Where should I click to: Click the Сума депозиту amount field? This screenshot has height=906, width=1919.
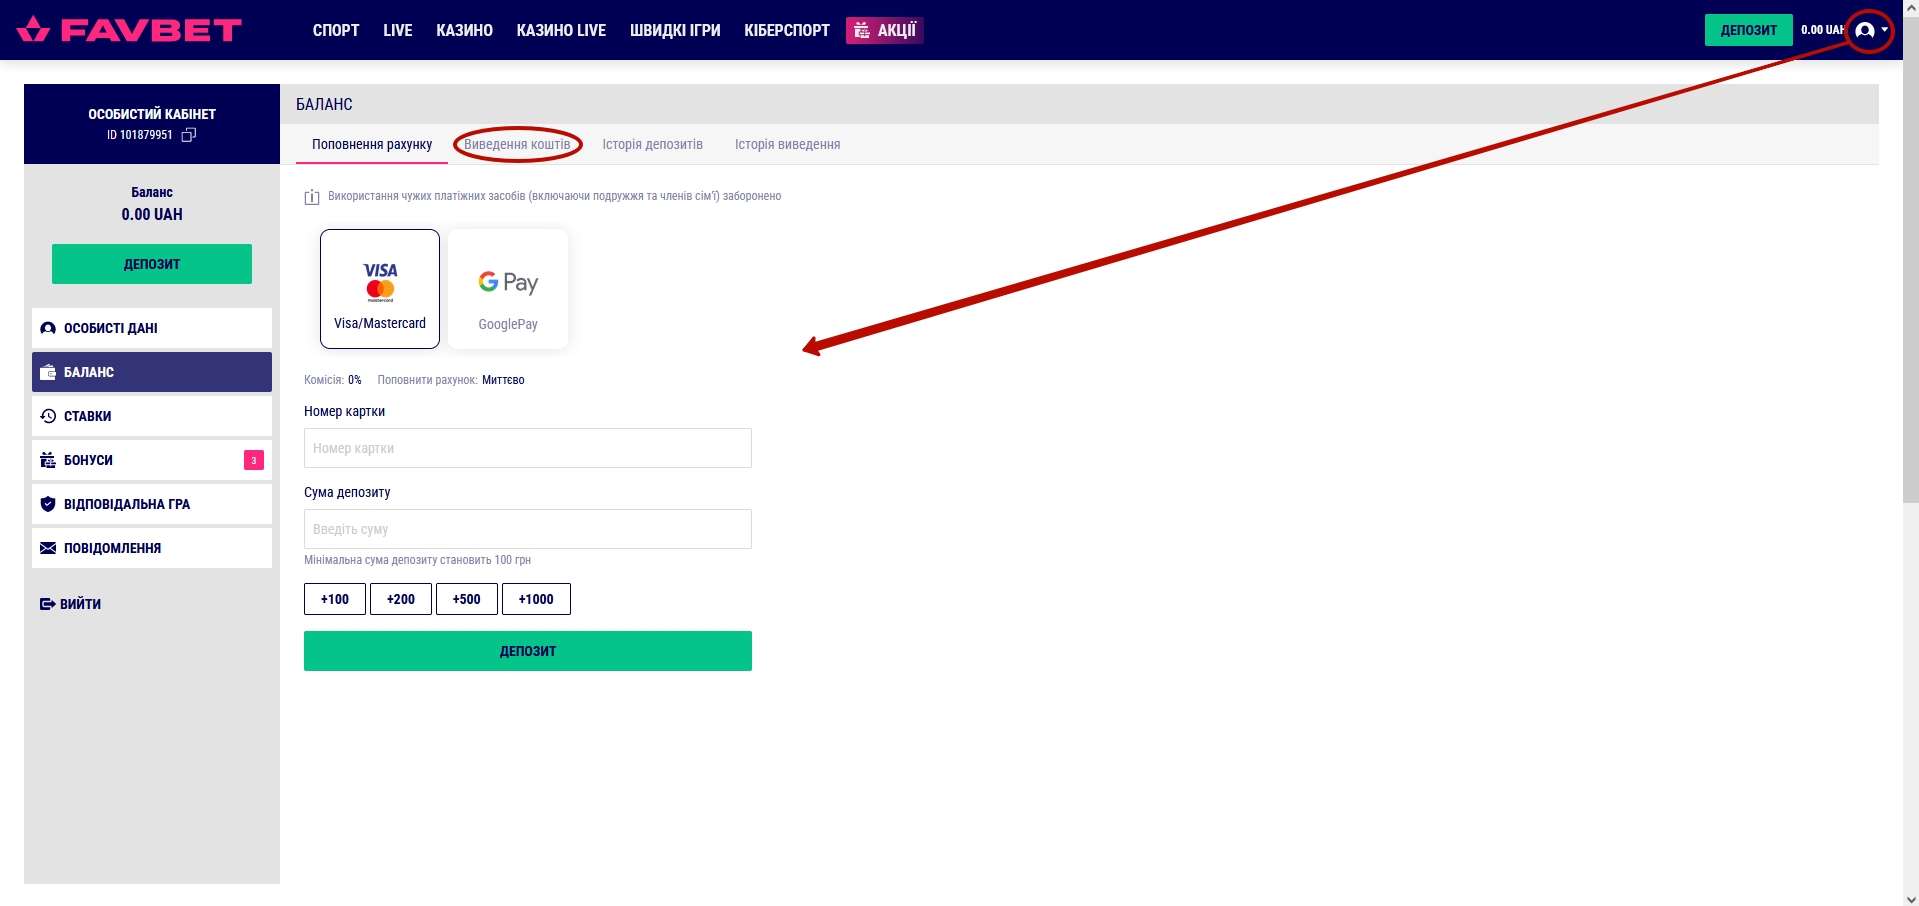click(x=527, y=529)
